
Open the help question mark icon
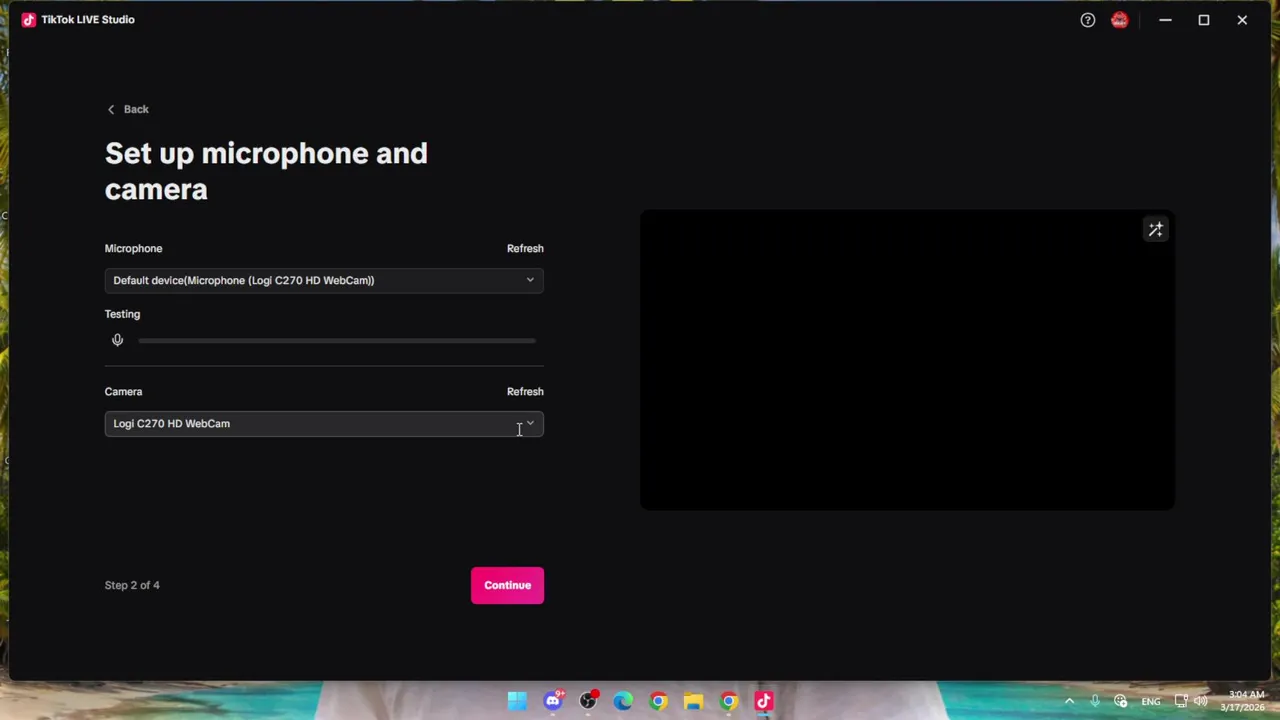tap(1088, 20)
